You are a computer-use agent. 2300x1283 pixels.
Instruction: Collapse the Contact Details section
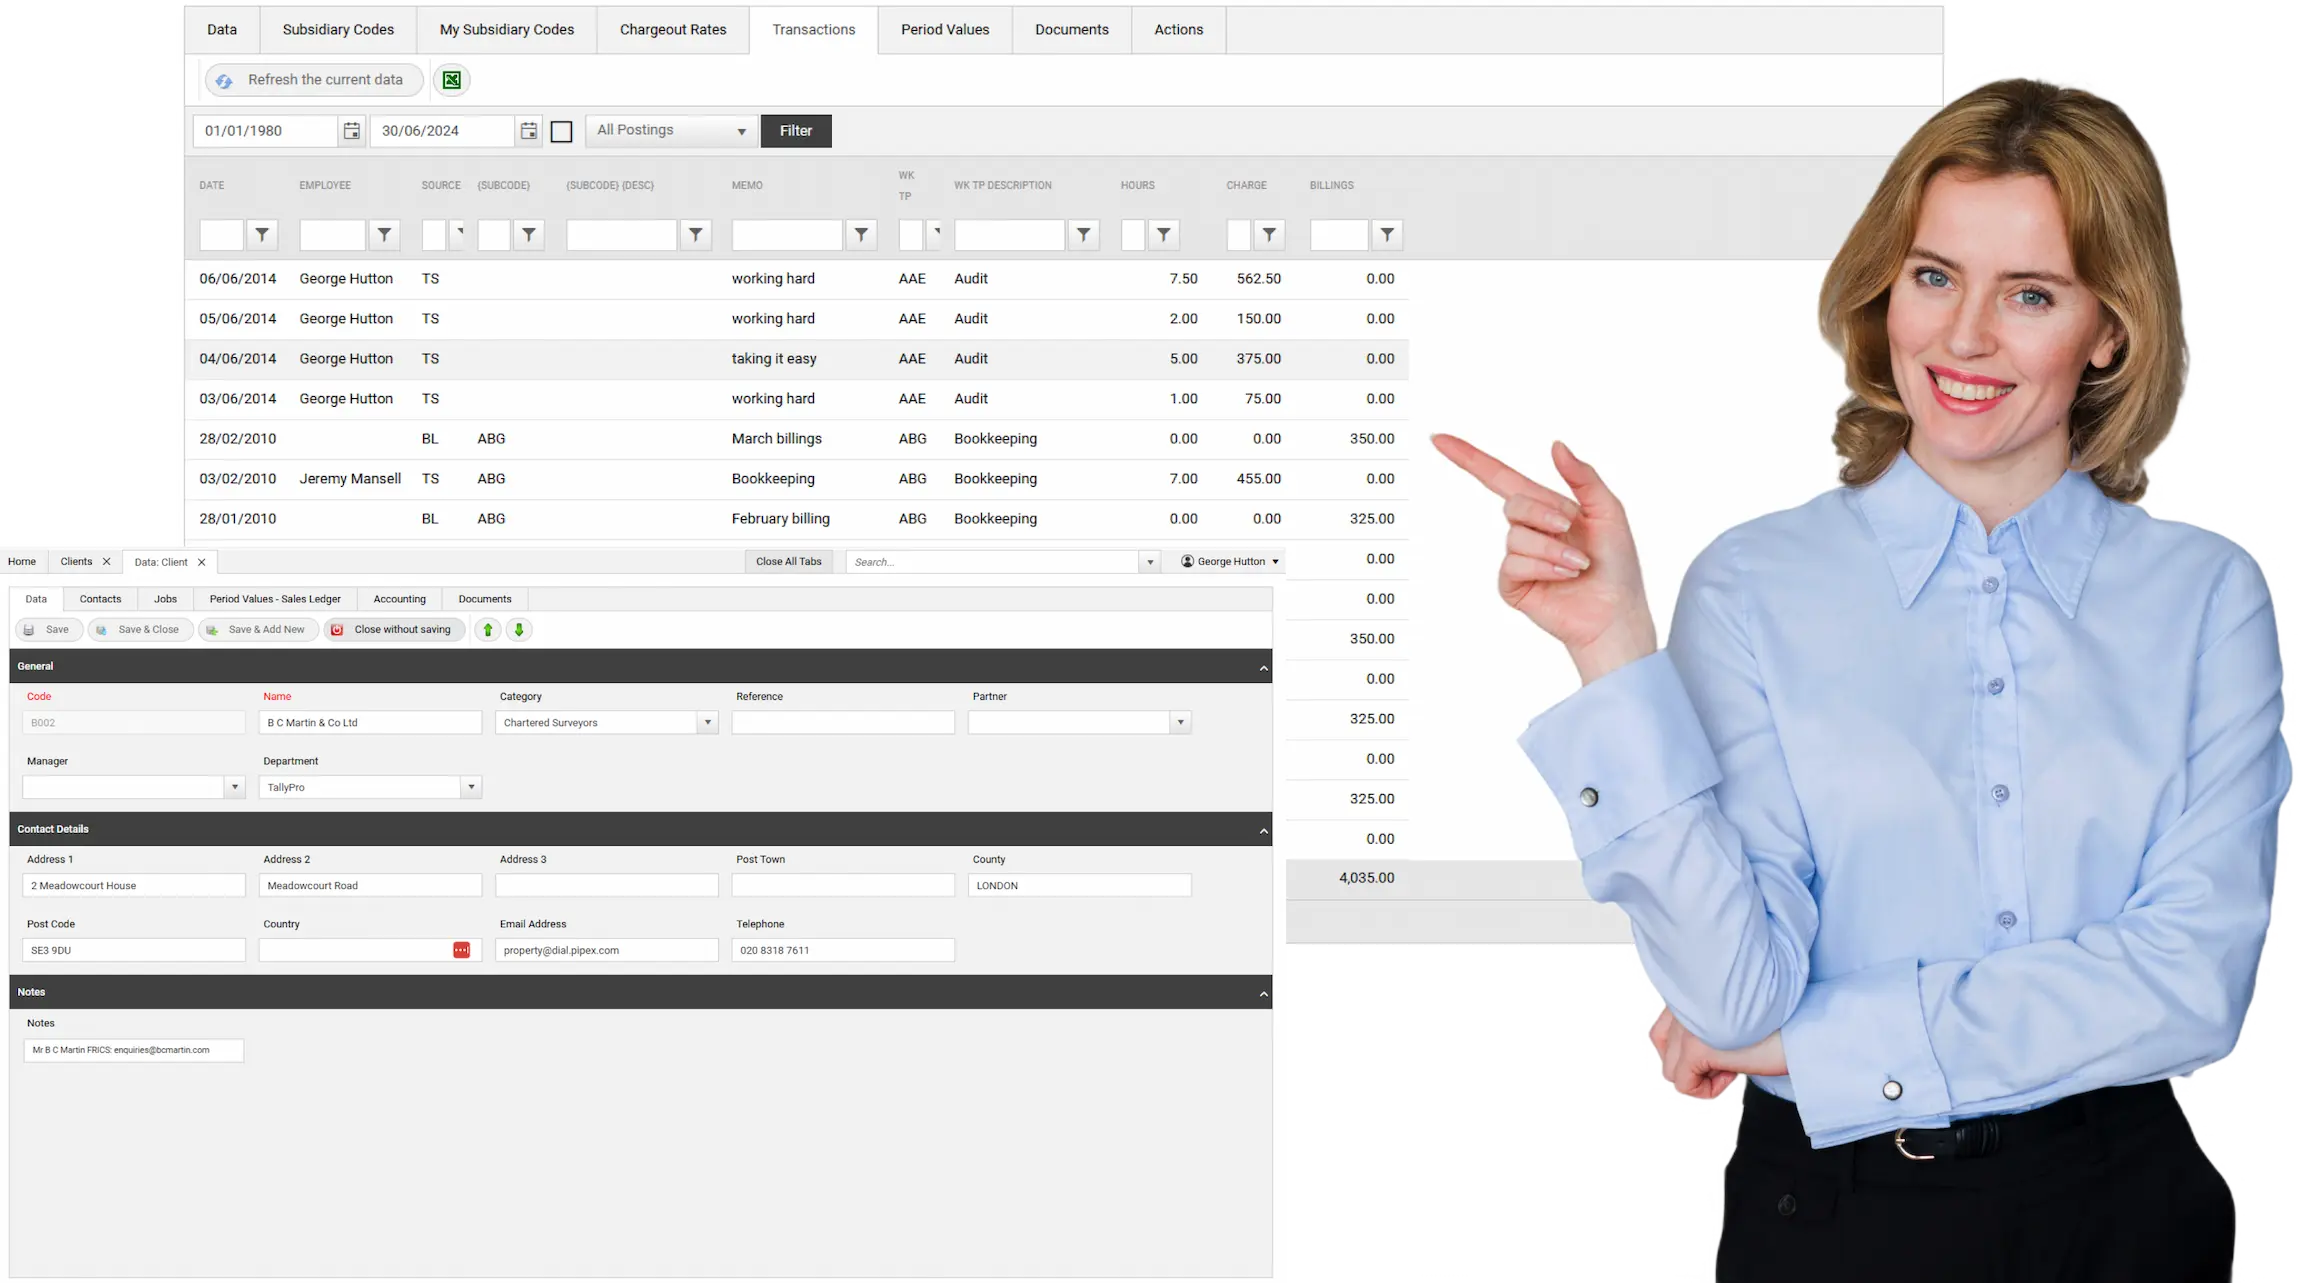click(x=1263, y=830)
